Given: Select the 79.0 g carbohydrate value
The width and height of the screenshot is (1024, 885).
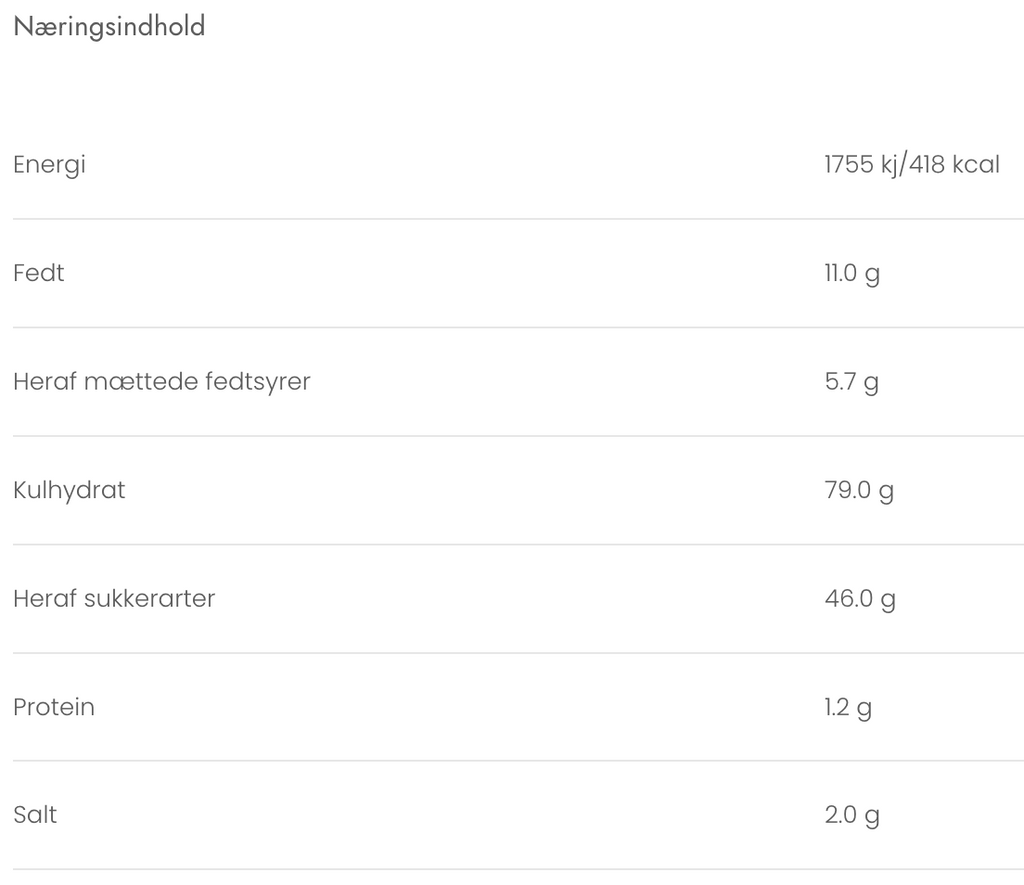Looking at the screenshot, I should (x=859, y=490).
